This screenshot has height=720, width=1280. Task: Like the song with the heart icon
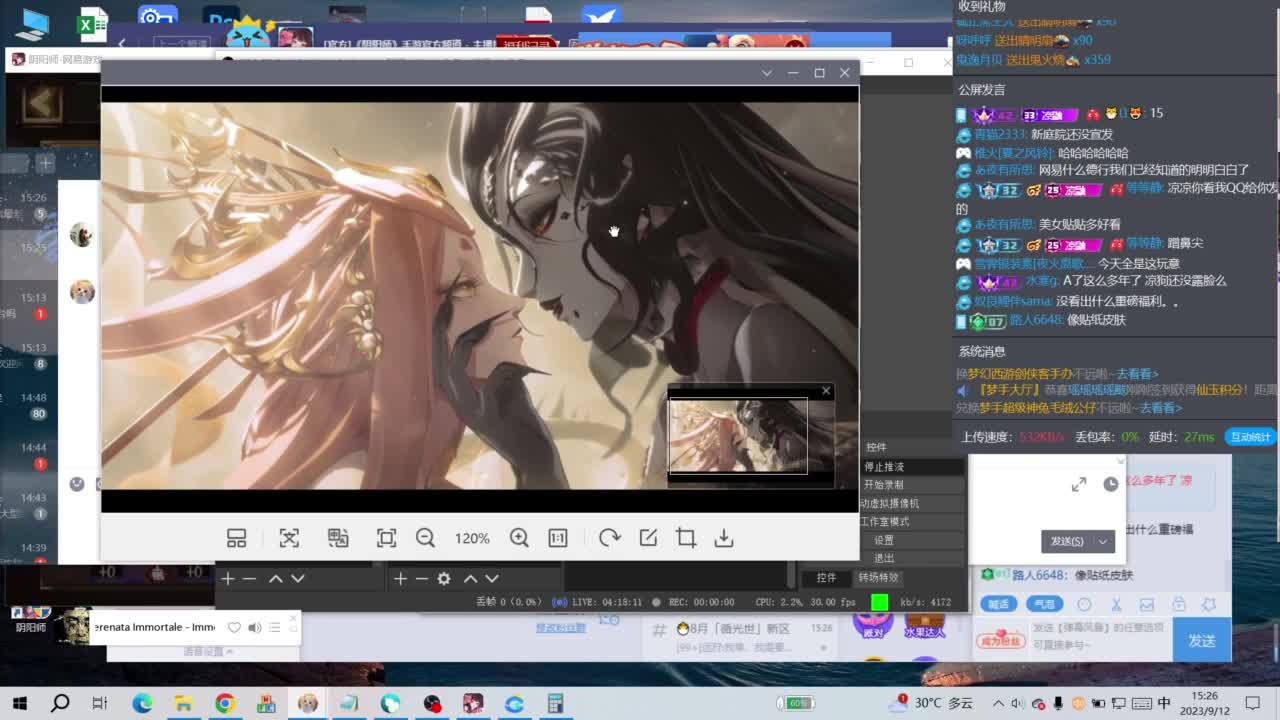coord(234,627)
